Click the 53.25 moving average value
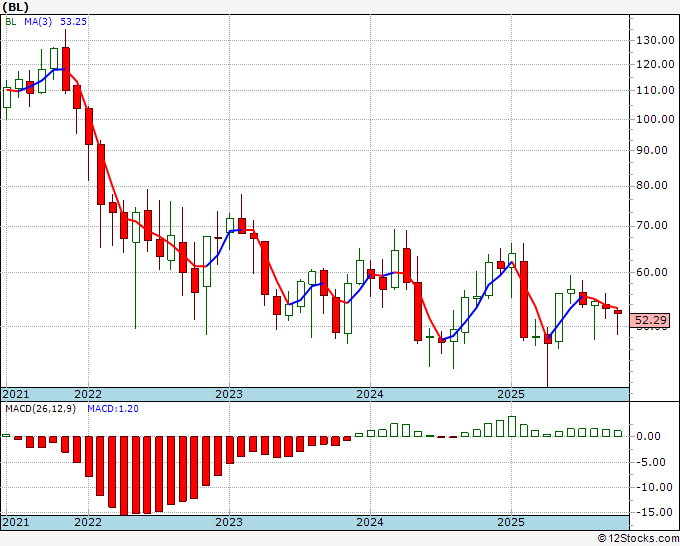Image resolution: width=680 pixels, height=546 pixels. click(73, 22)
